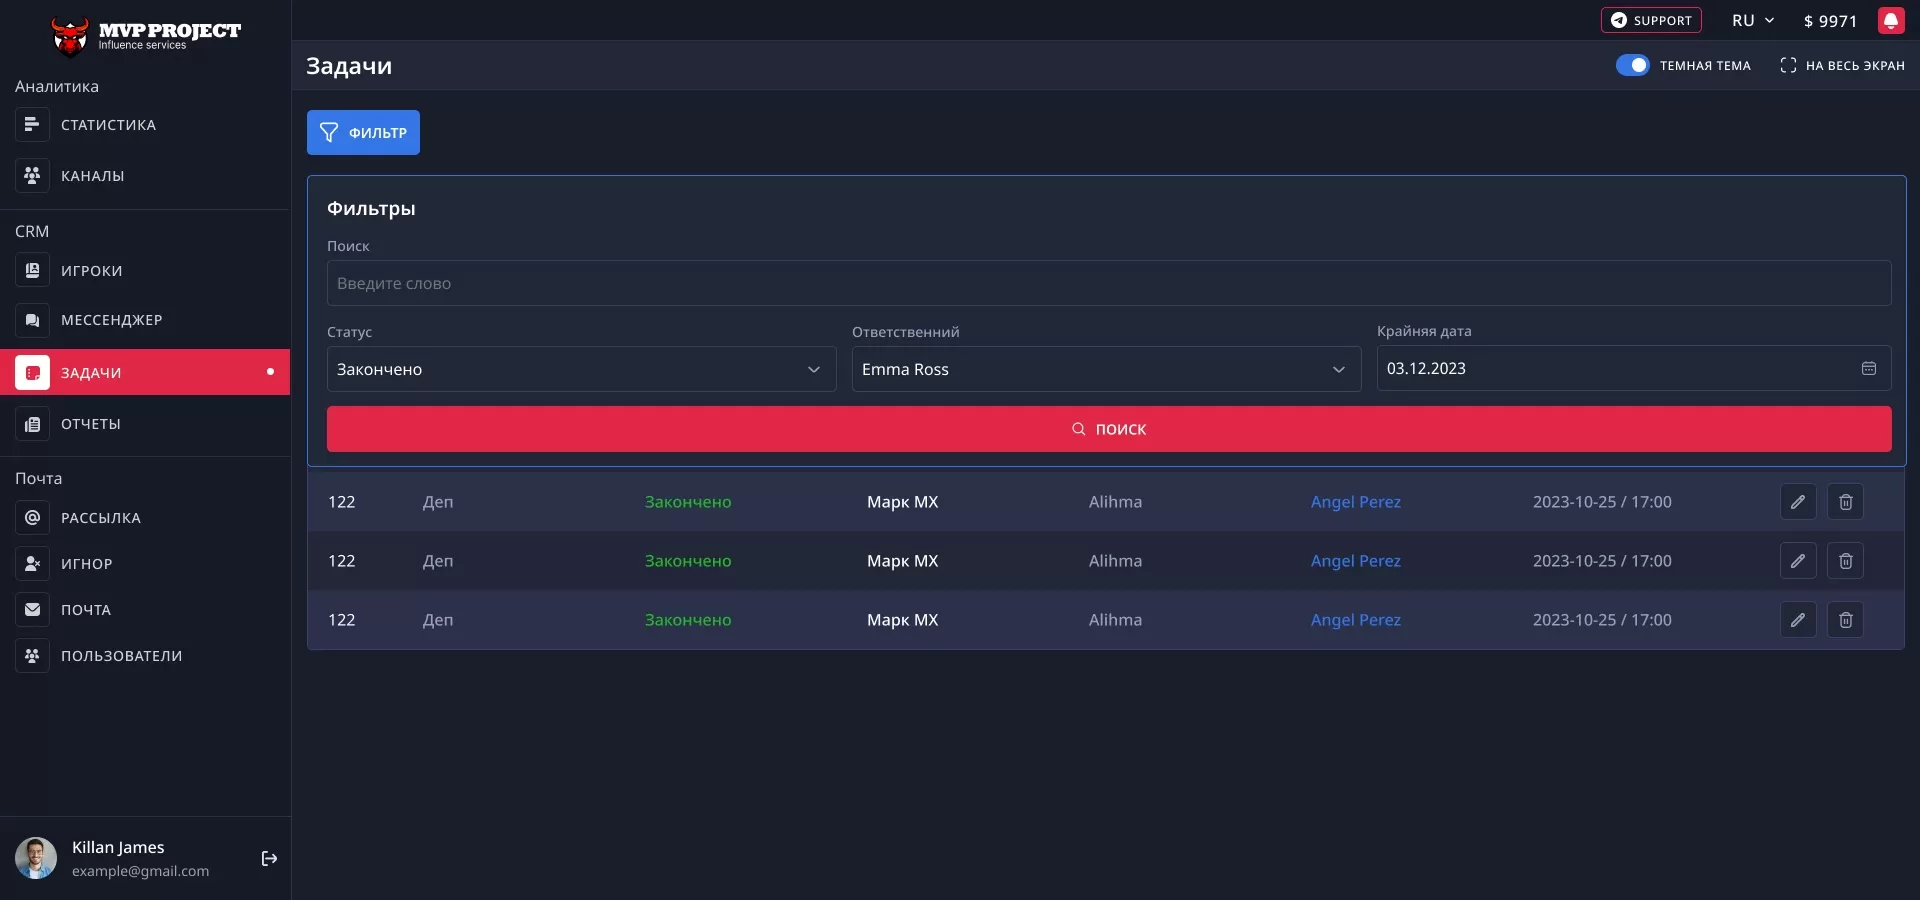Open the Пользователи section
Image resolution: width=1920 pixels, height=900 pixels.
click(x=32, y=656)
